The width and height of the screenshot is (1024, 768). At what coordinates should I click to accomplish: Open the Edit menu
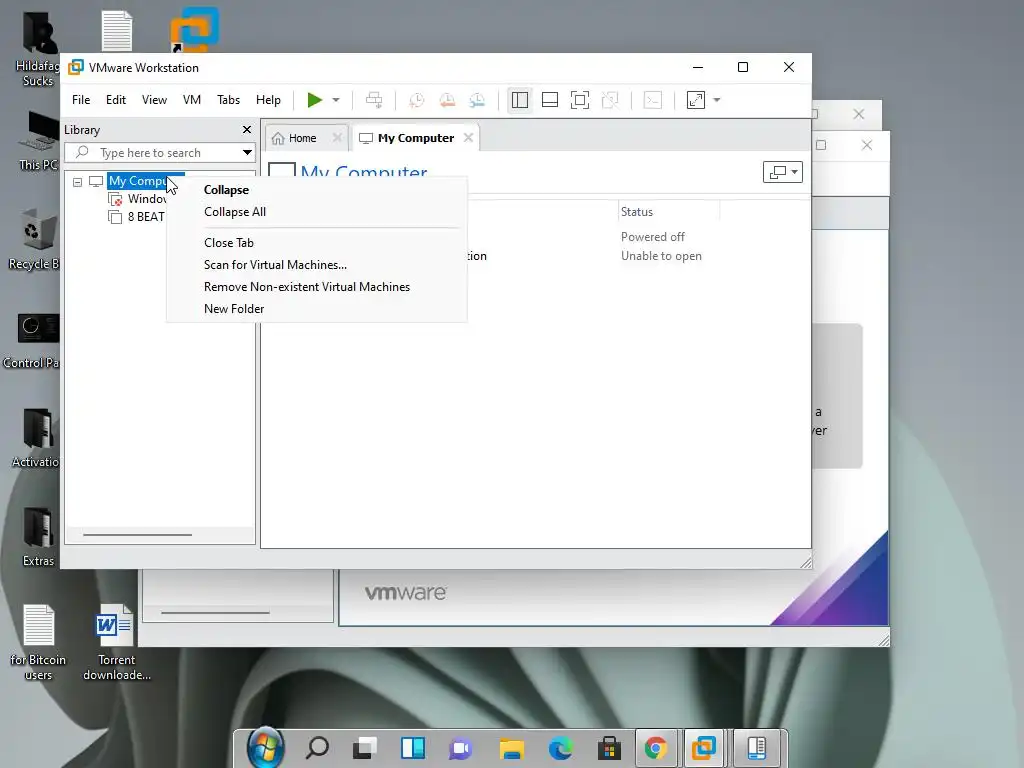tap(116, 100)
